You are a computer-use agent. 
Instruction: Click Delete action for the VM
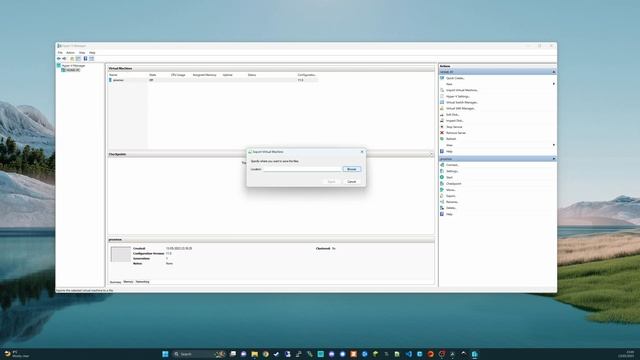[x=451, y=208]
